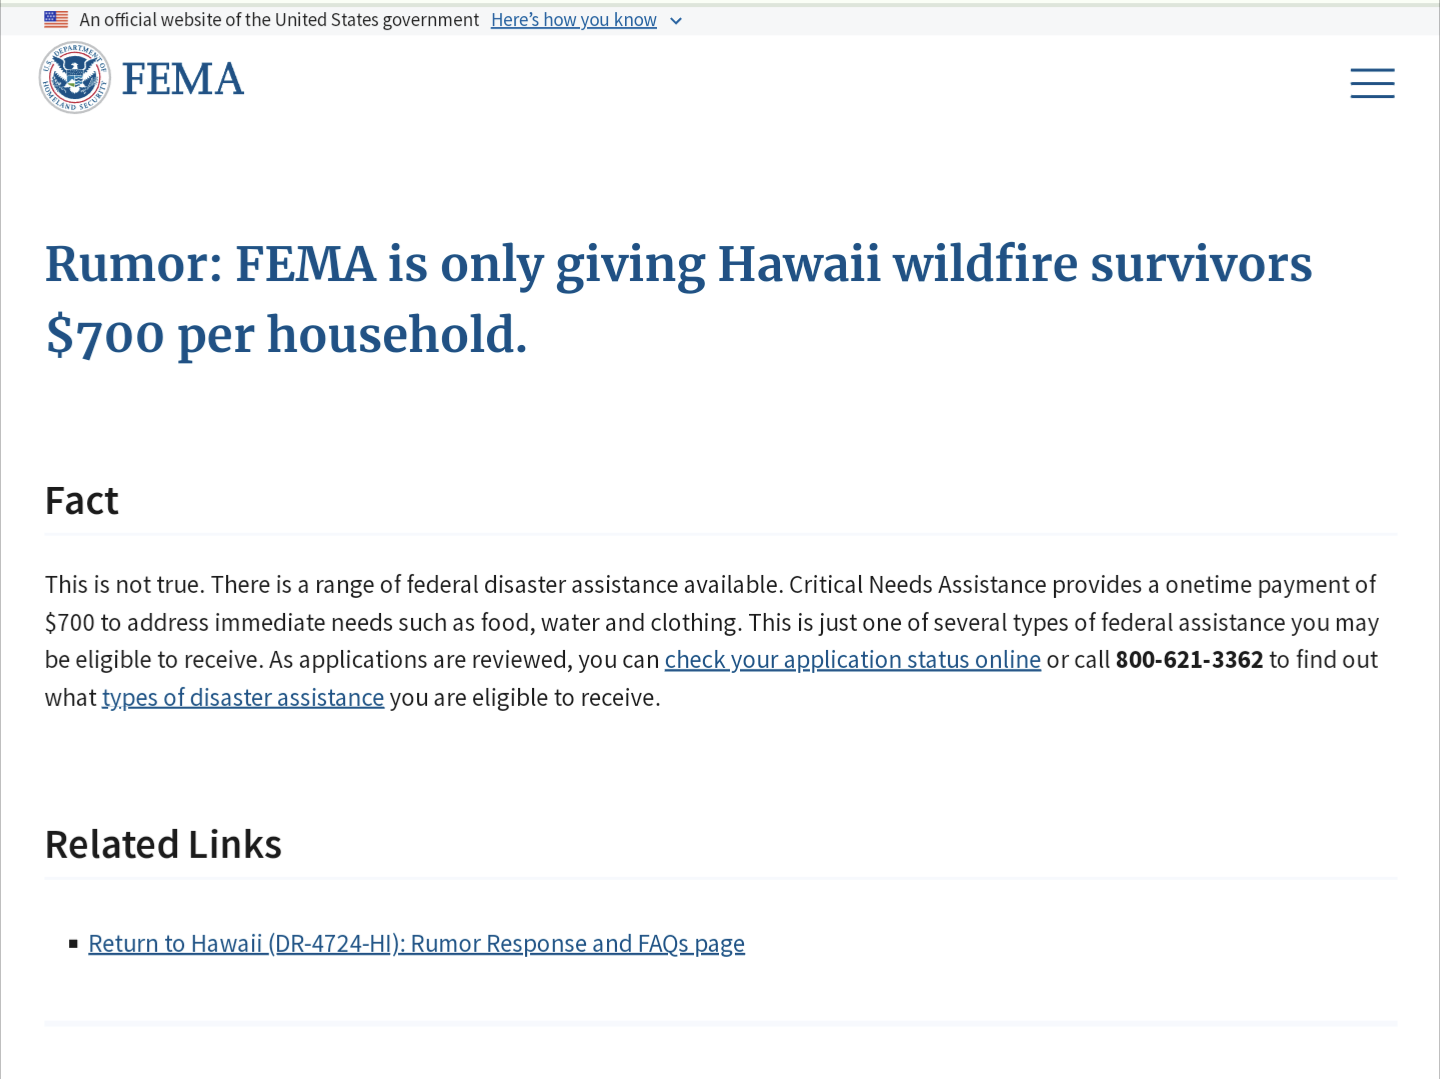Click the Homeland Security seal logo
This screenshot has height=1079, width=1440.
point(75,78)
